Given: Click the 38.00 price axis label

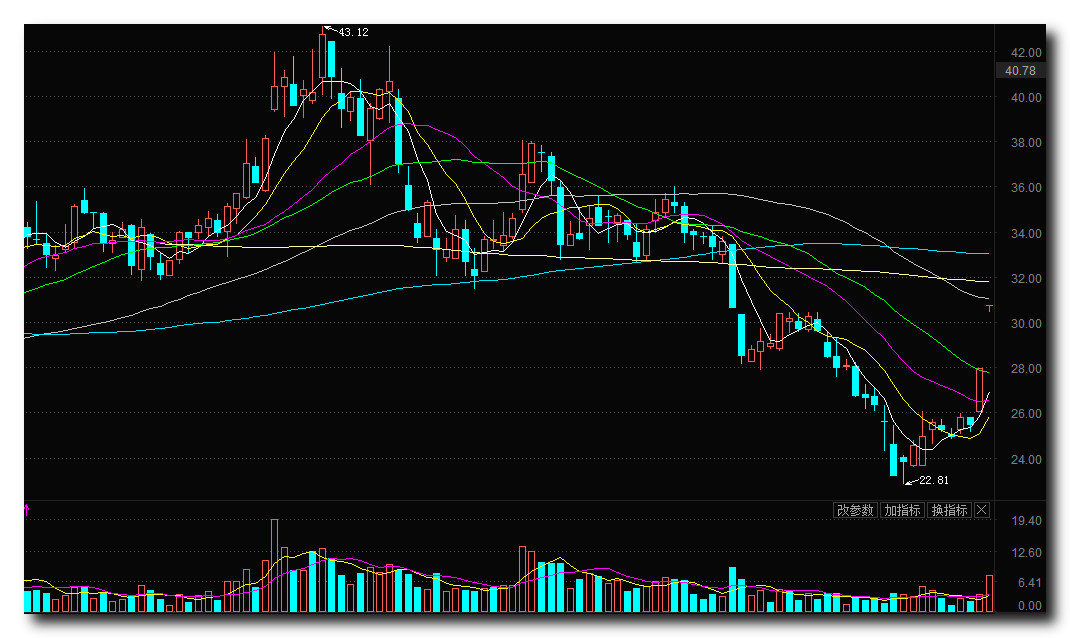Looking at the screenshot, I should tap(1026, 143).
